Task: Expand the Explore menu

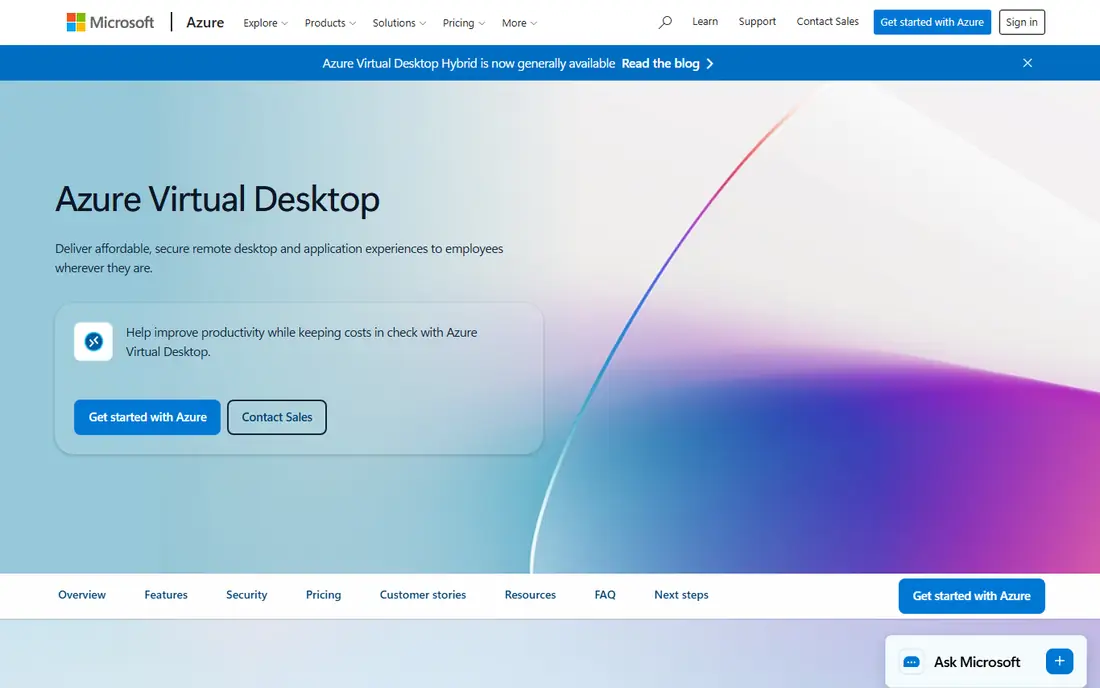Action: tap(265, 23)
